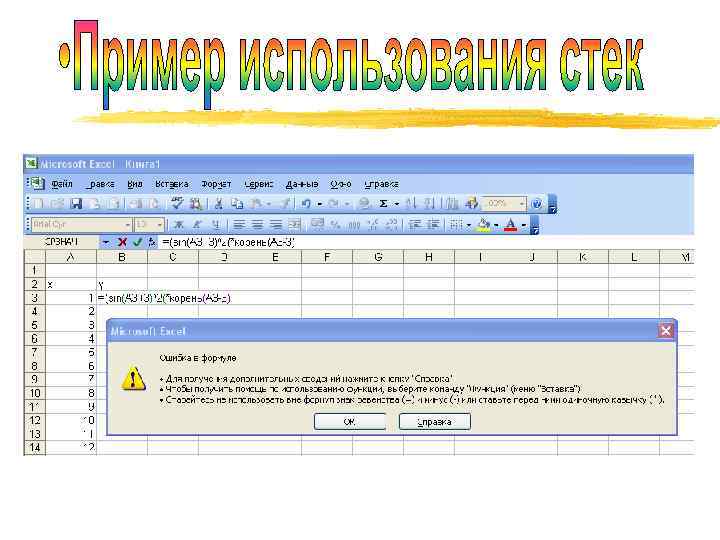Click OK in the error dialog
The height and width of the screenshot is (540, 720).
click(350, 422)
